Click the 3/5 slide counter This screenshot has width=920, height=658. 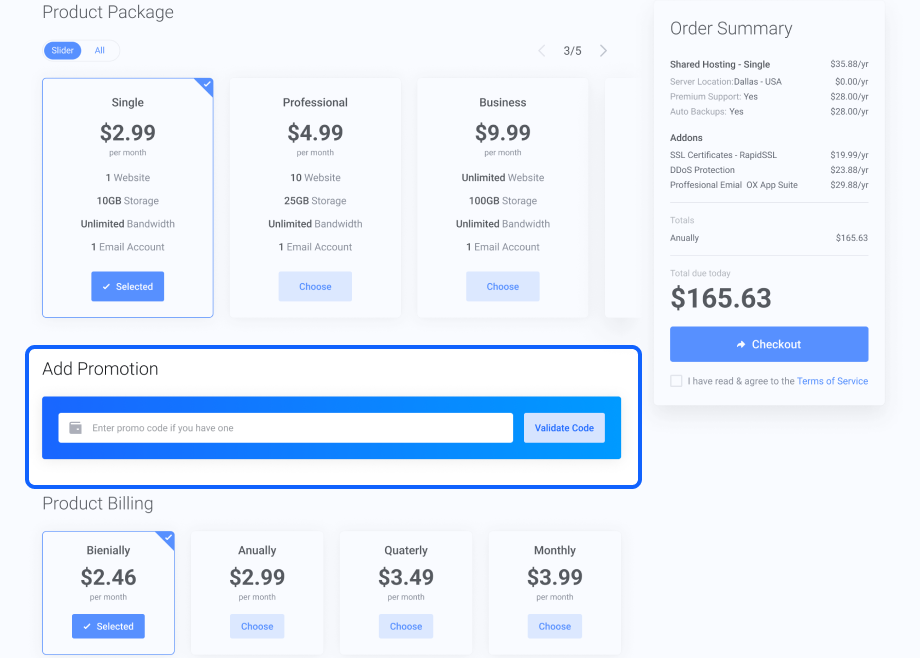click(x=573, y=51)
